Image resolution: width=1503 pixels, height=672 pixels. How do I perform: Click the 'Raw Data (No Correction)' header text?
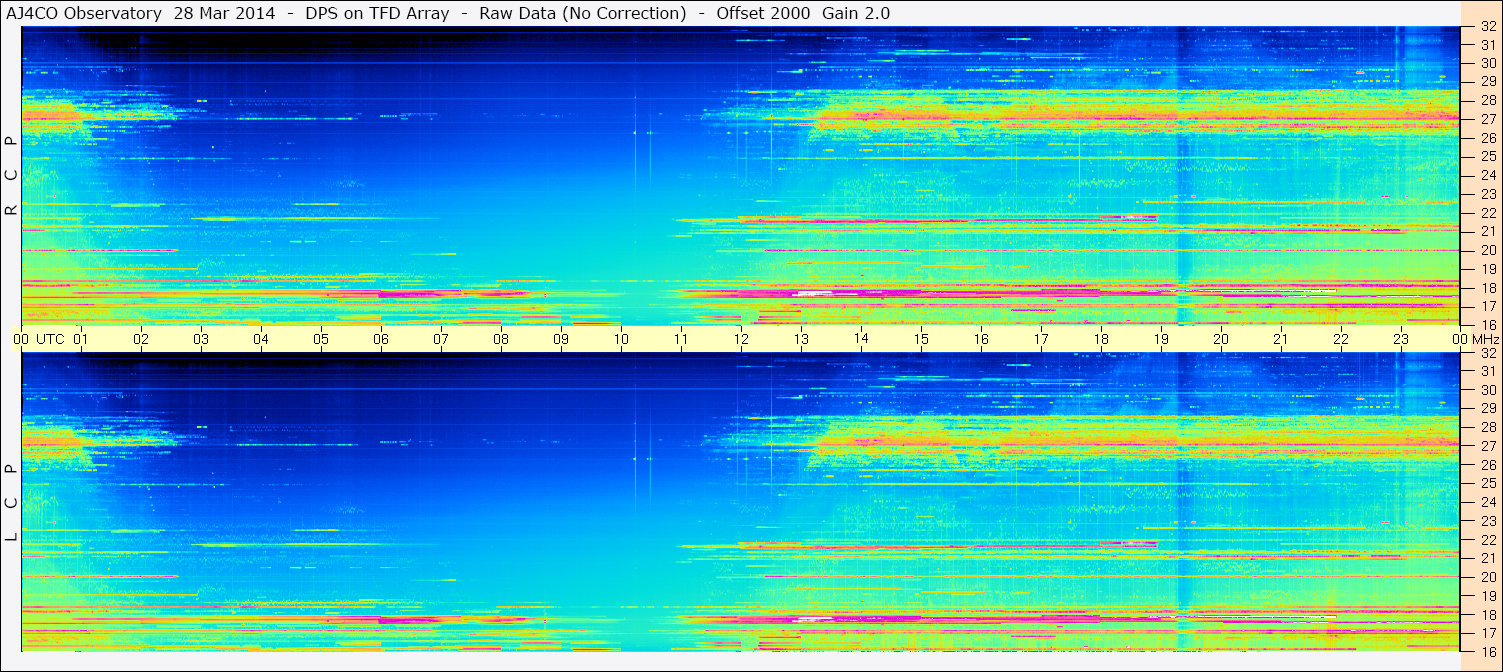coord(583,13)
